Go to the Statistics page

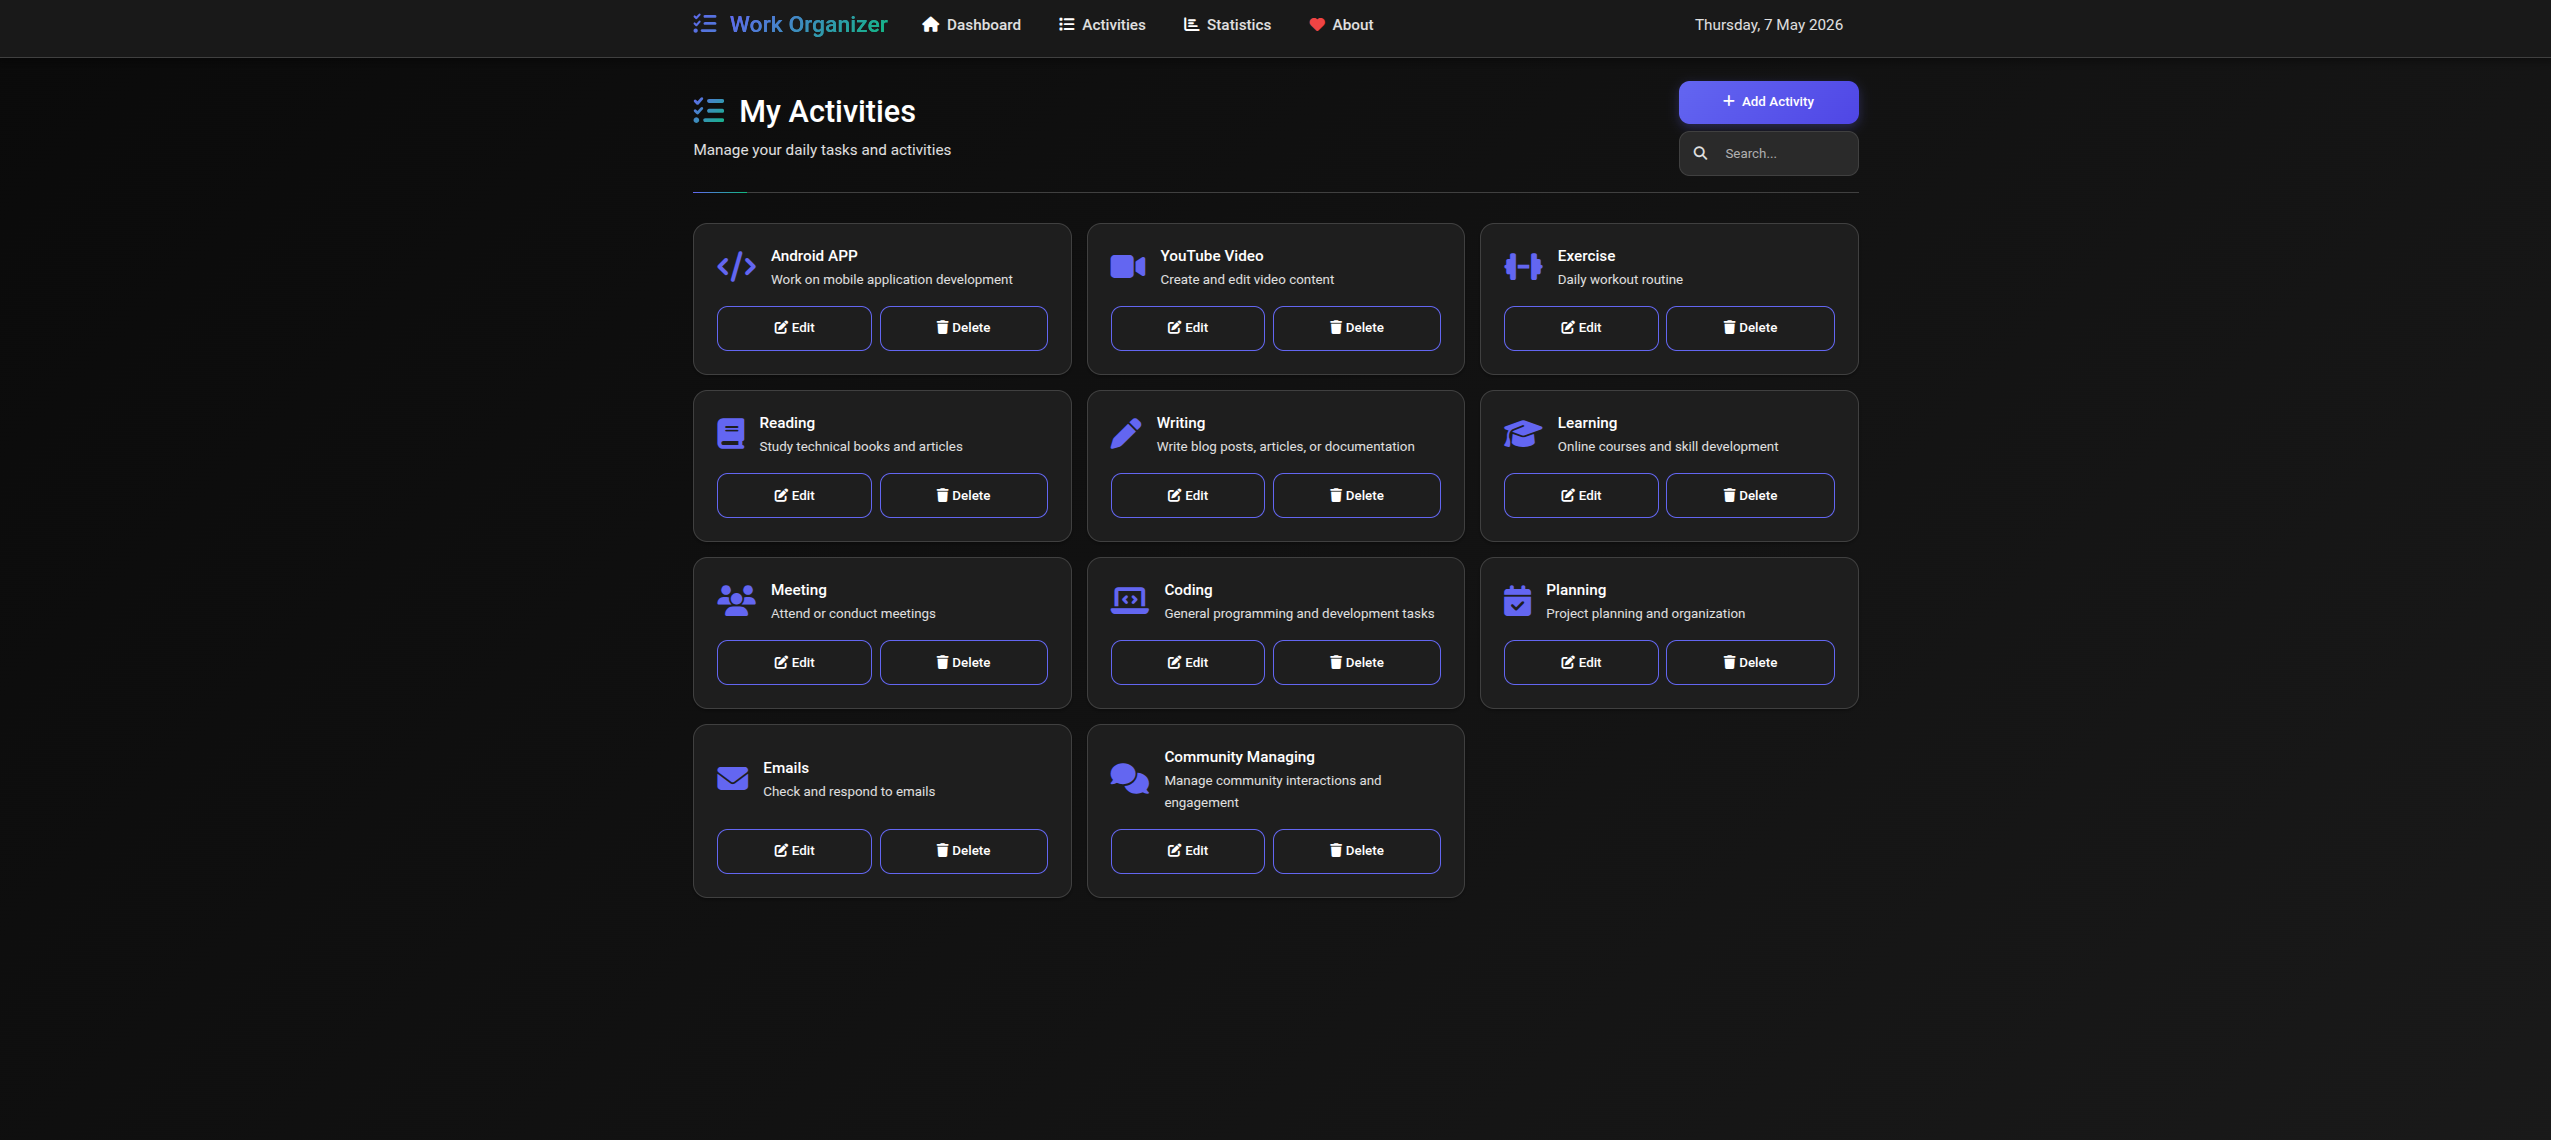(x=1227, y=25)
